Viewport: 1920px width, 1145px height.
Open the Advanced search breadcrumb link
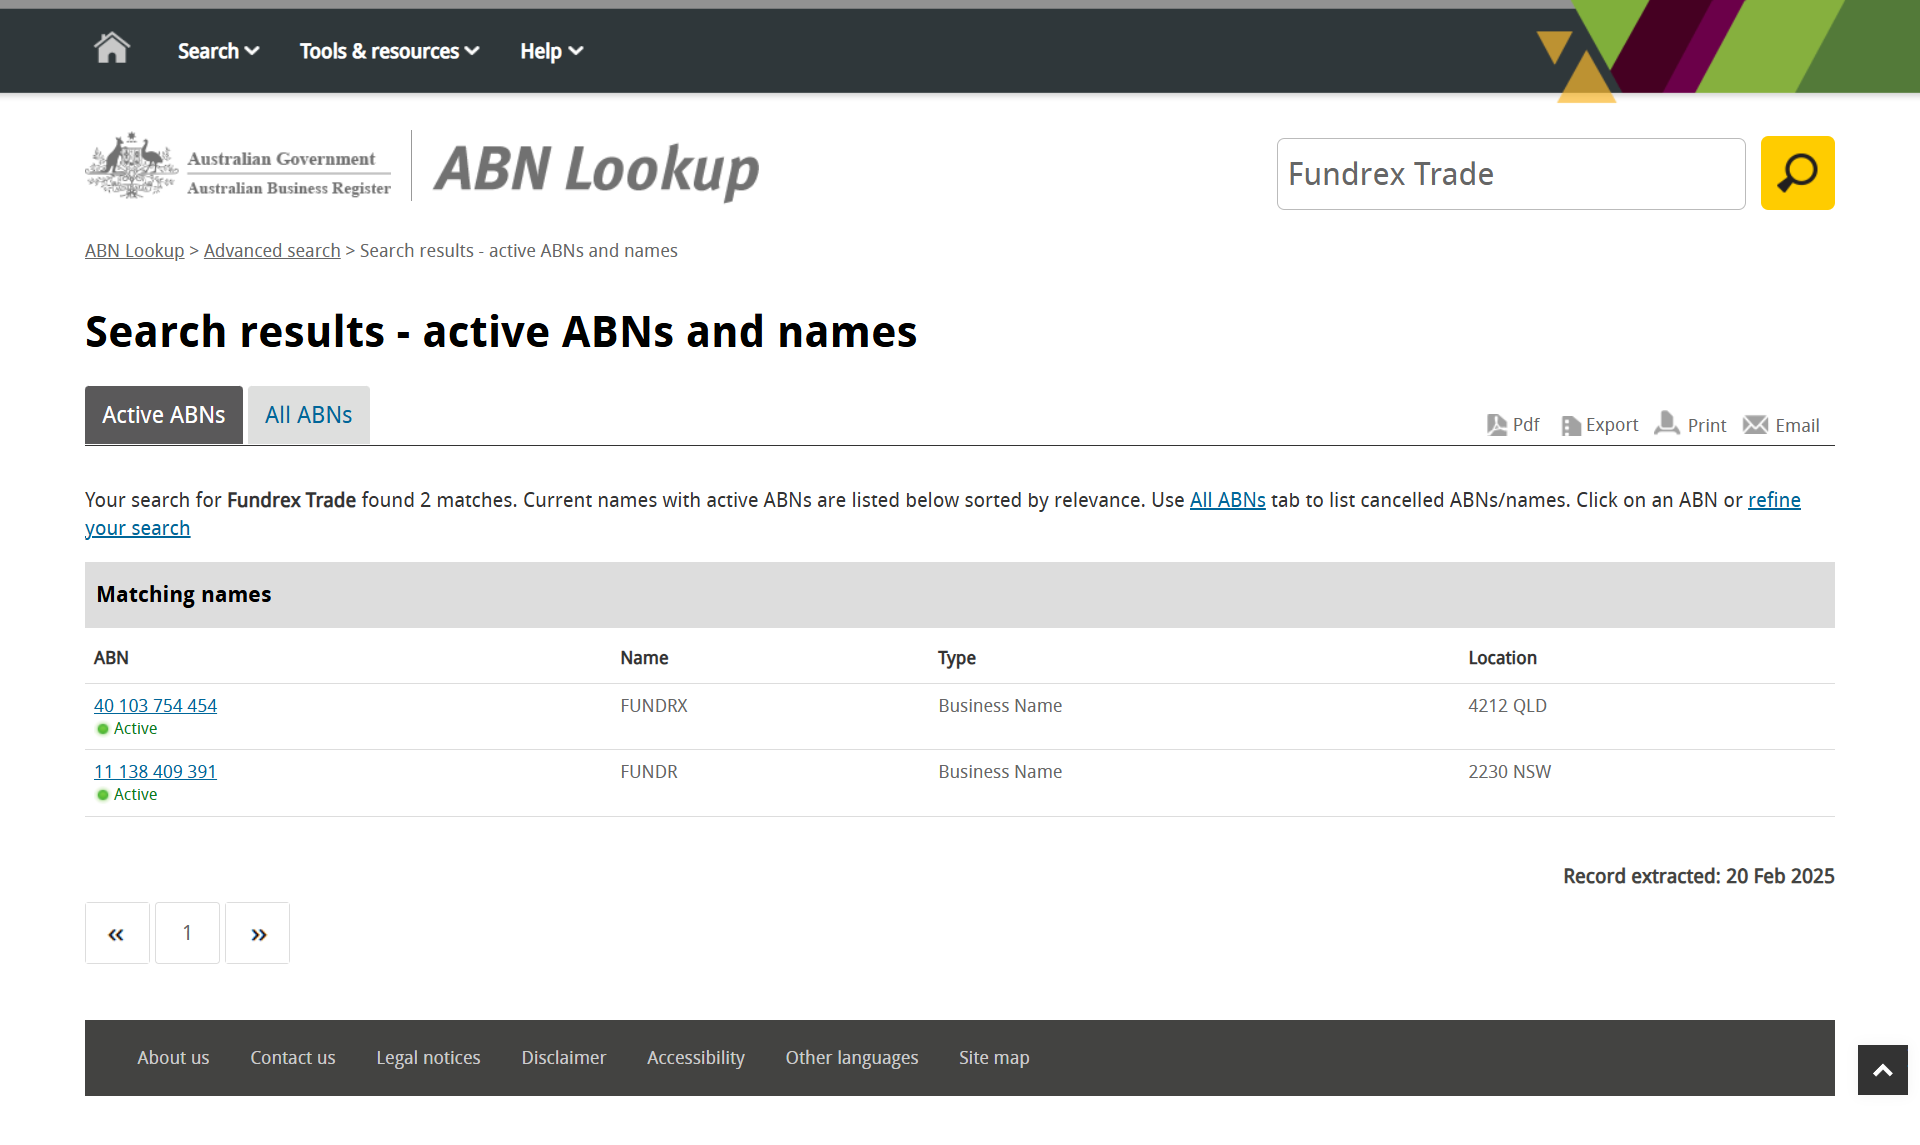[272, 251]
